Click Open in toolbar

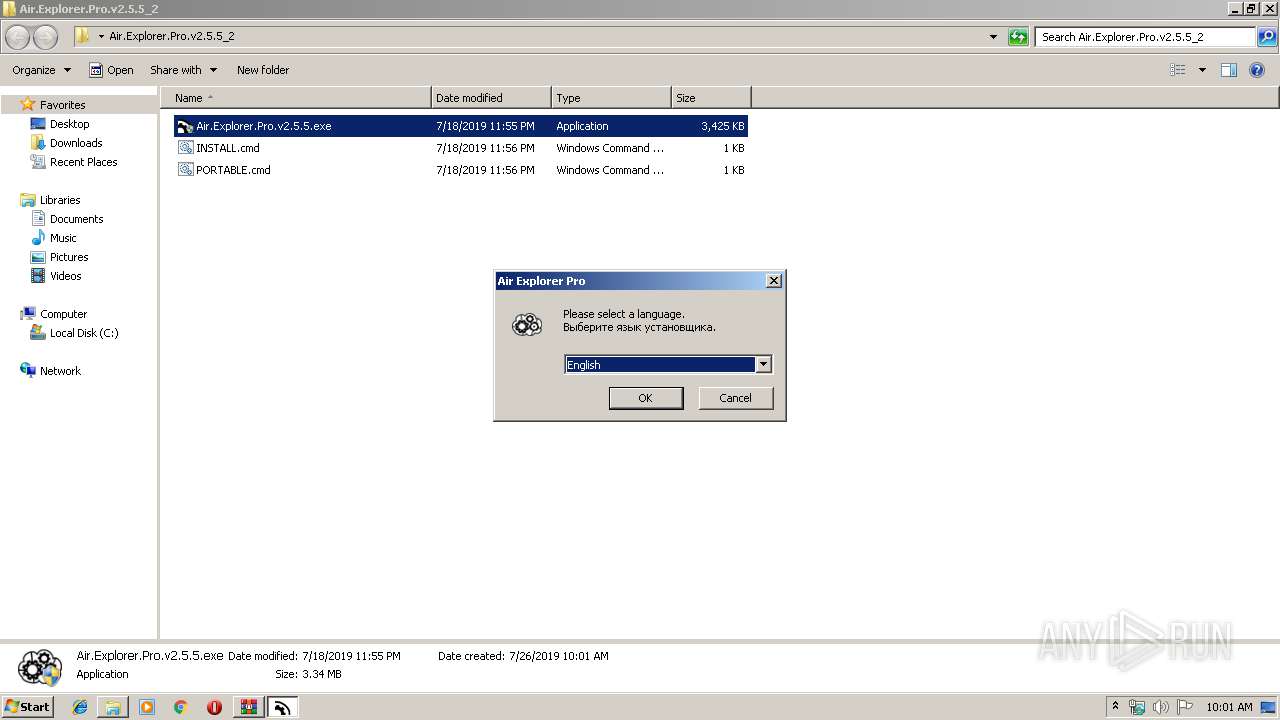tap(111, 70)
